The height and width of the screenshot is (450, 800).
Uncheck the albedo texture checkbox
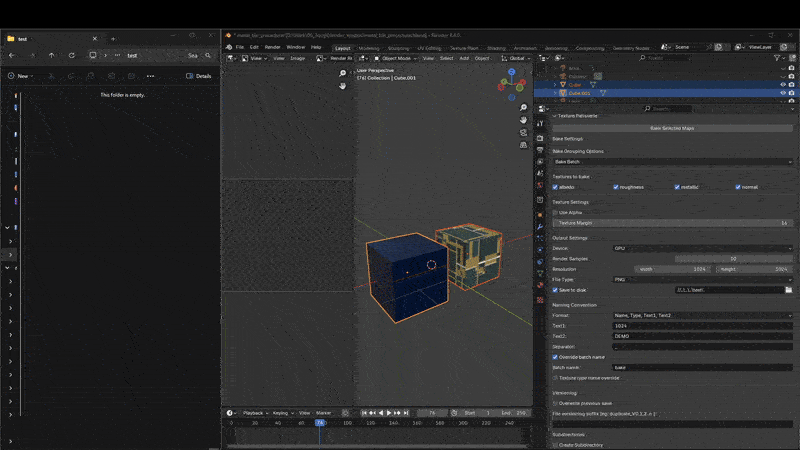(x=555, y=187)
